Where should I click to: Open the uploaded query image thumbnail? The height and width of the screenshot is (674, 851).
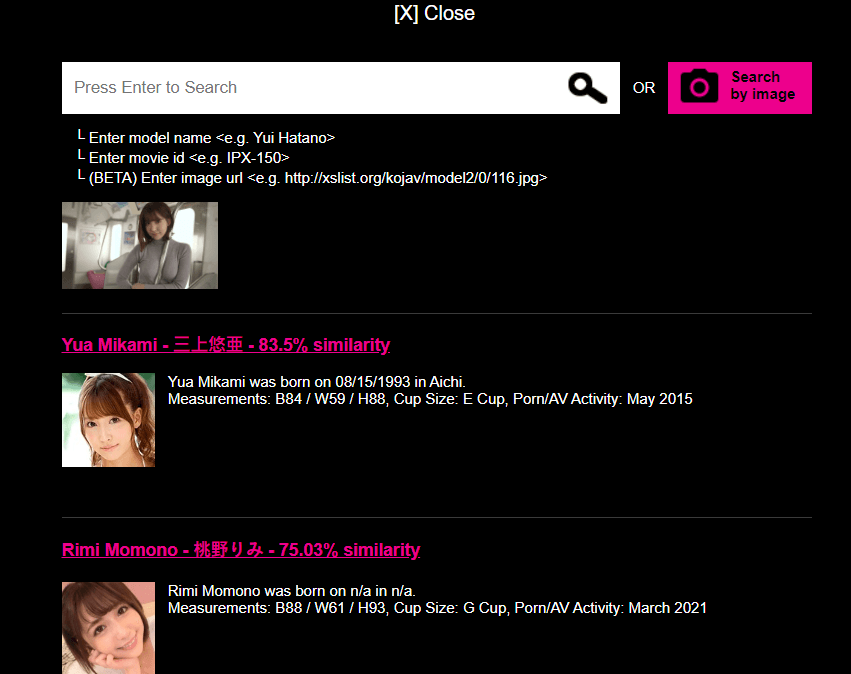point(140,245)
